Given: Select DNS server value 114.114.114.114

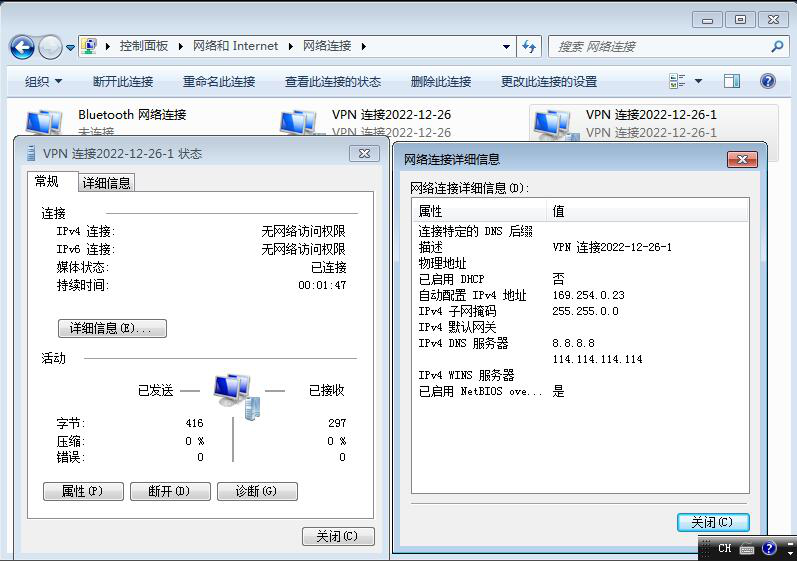Looking at the screenshot, I should (597, 359).
